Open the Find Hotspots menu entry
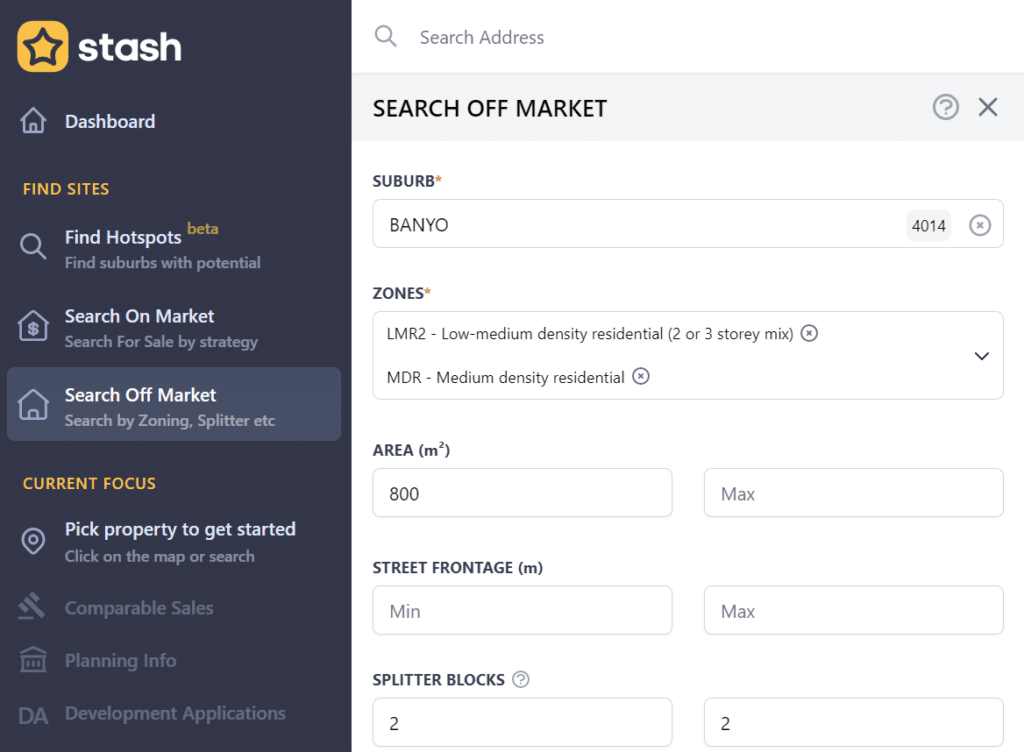1024x752 pixels. [140, 237]
